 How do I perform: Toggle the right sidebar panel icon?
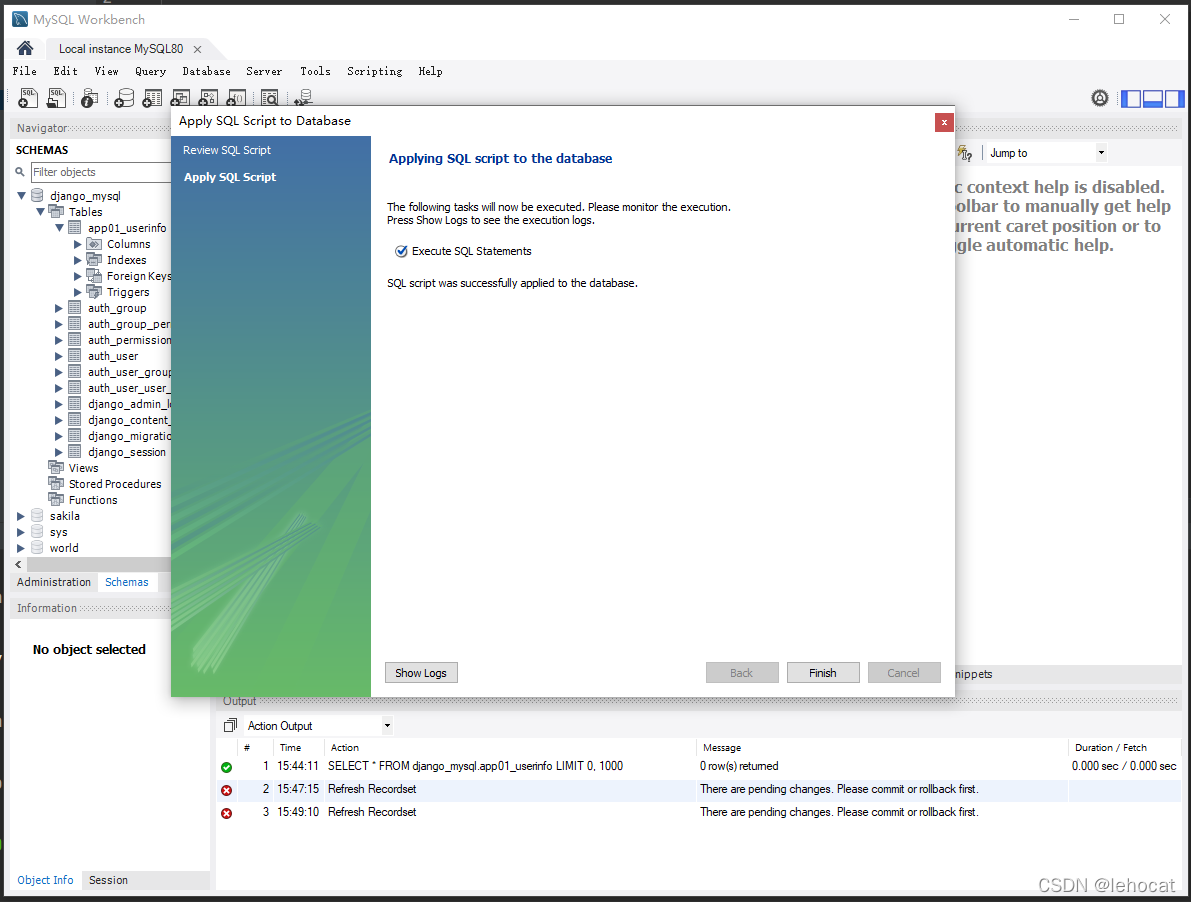pos(1174,98)
